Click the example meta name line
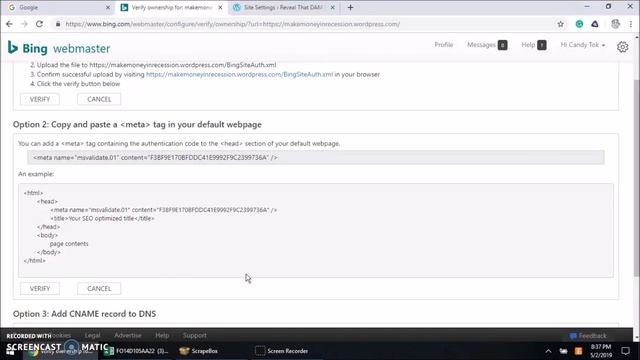This screenshot has height=360, width=640. point(164,210)
